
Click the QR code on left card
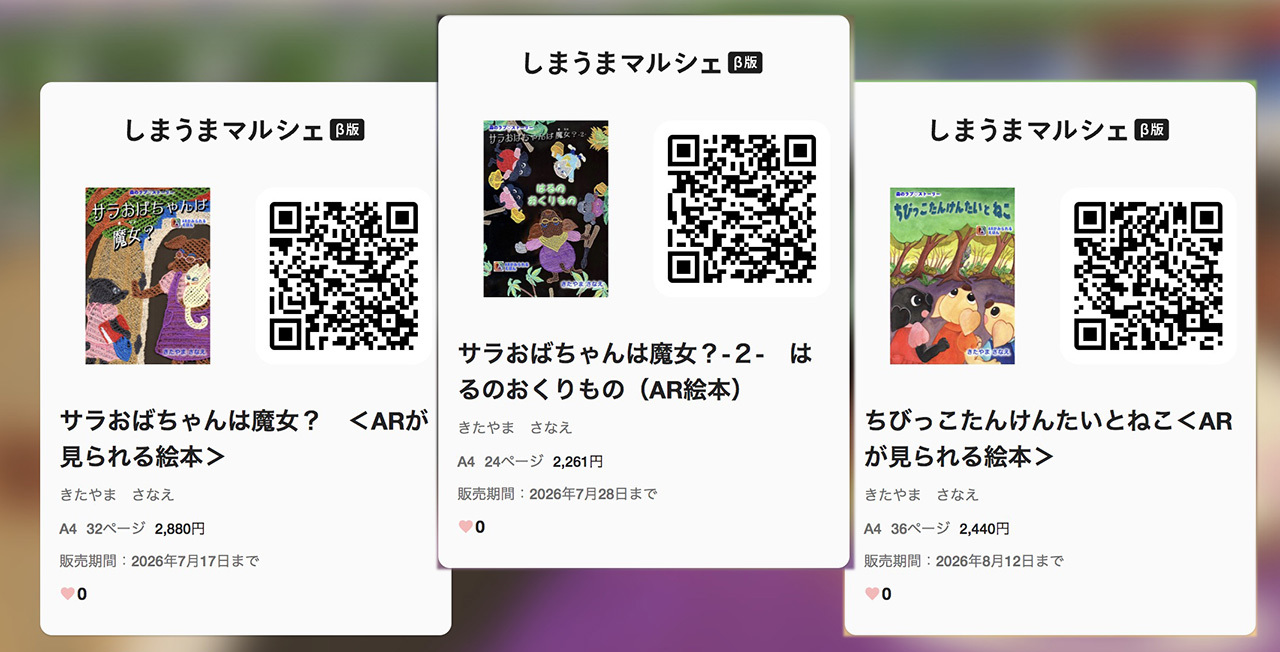click(343, 276)
